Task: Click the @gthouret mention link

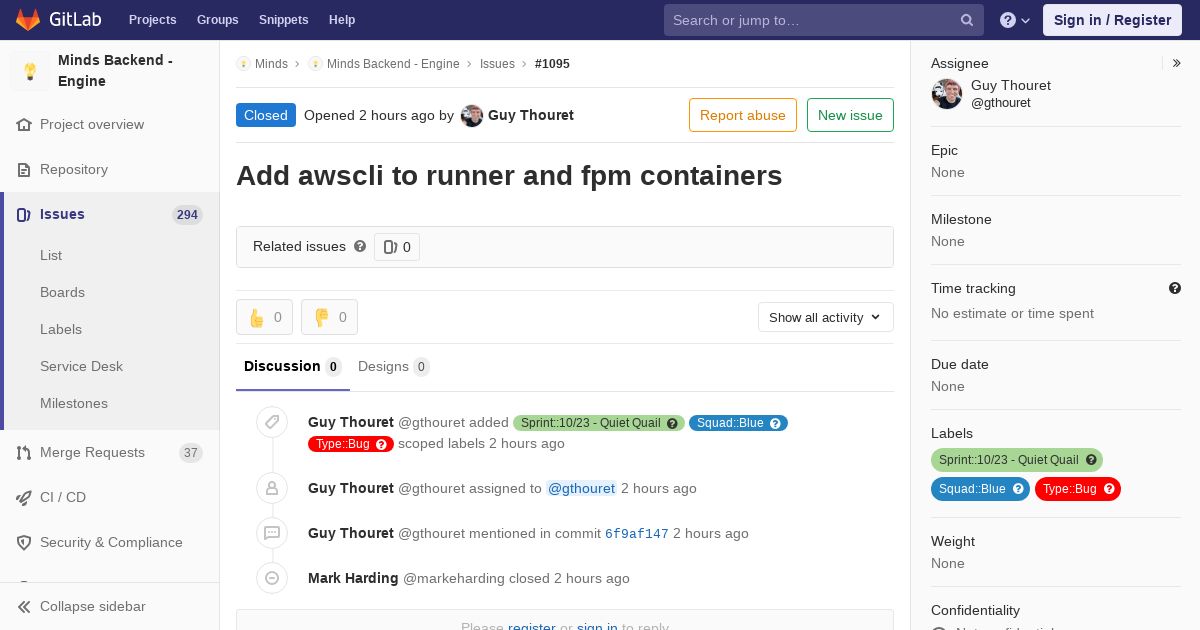Action: click(x=581, y=488)
